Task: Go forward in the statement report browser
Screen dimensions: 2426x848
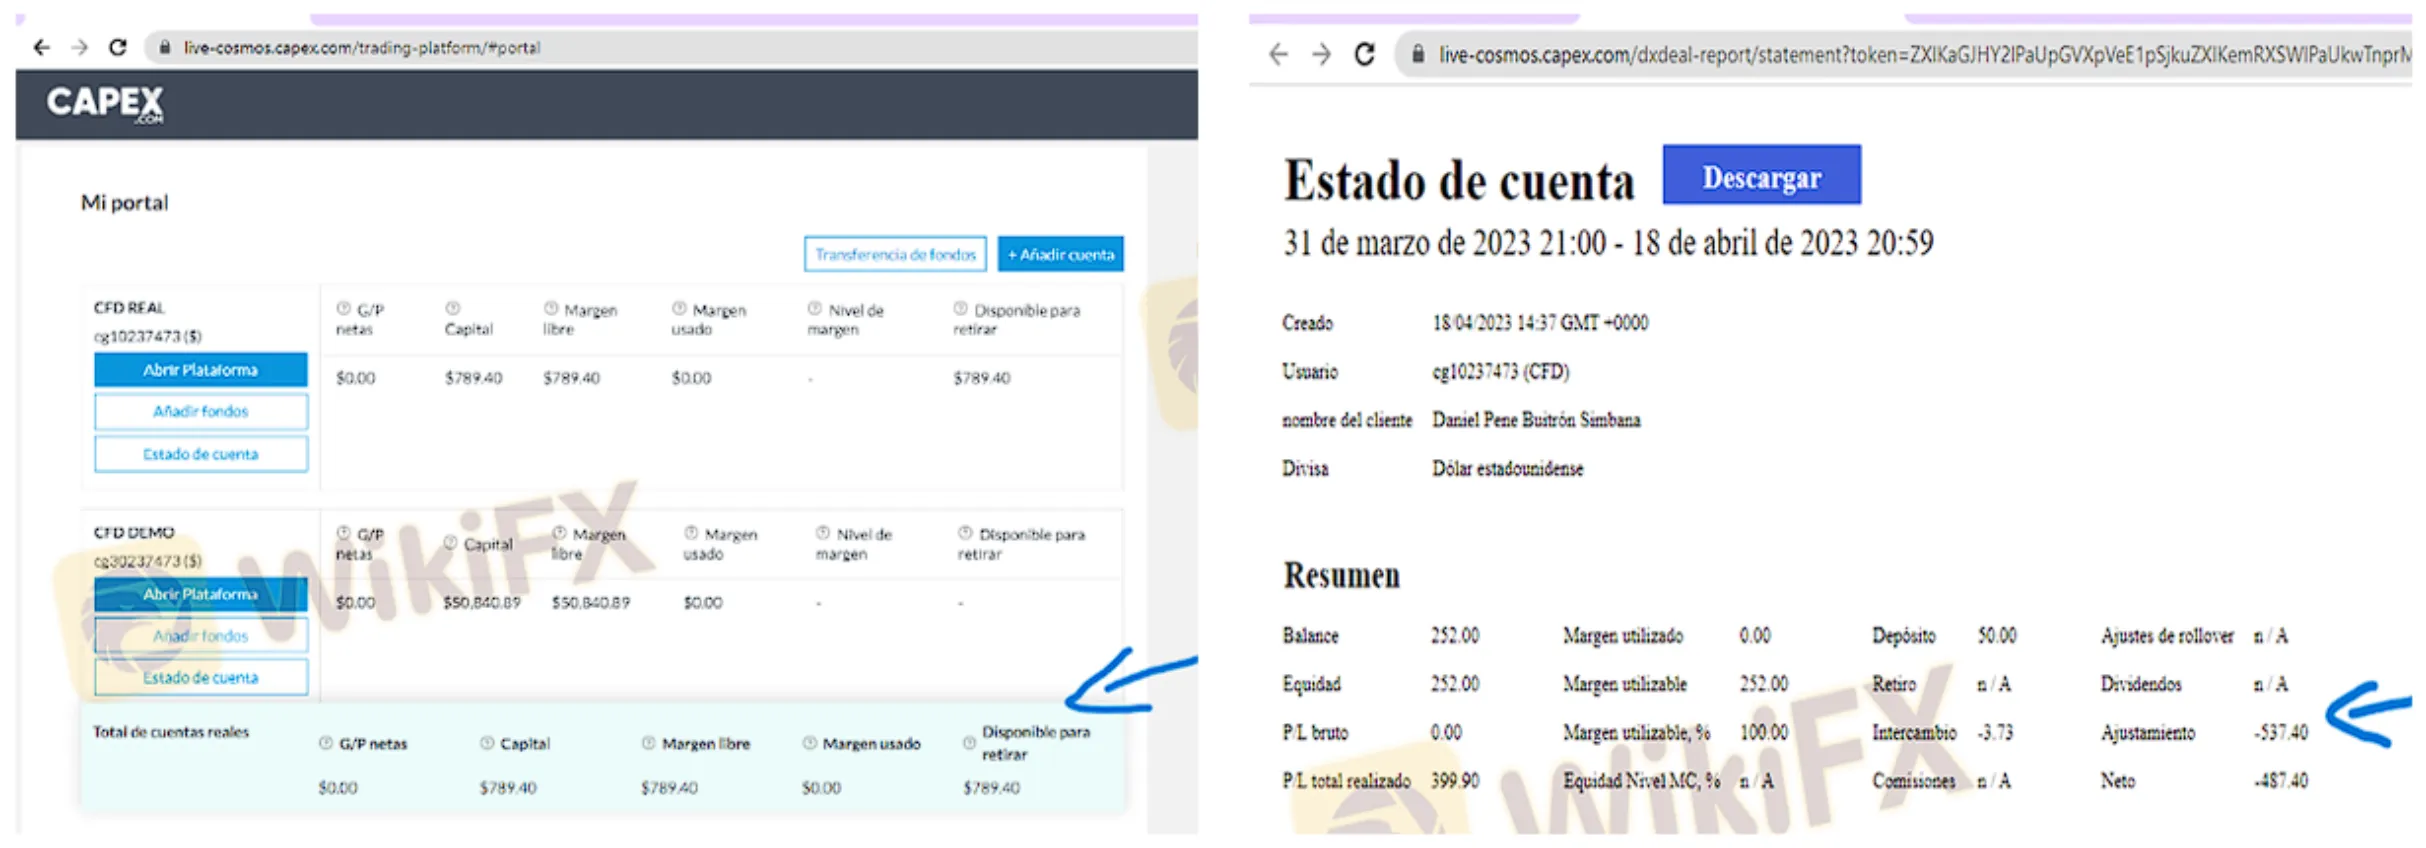Action: click(x=1321, y=54)
